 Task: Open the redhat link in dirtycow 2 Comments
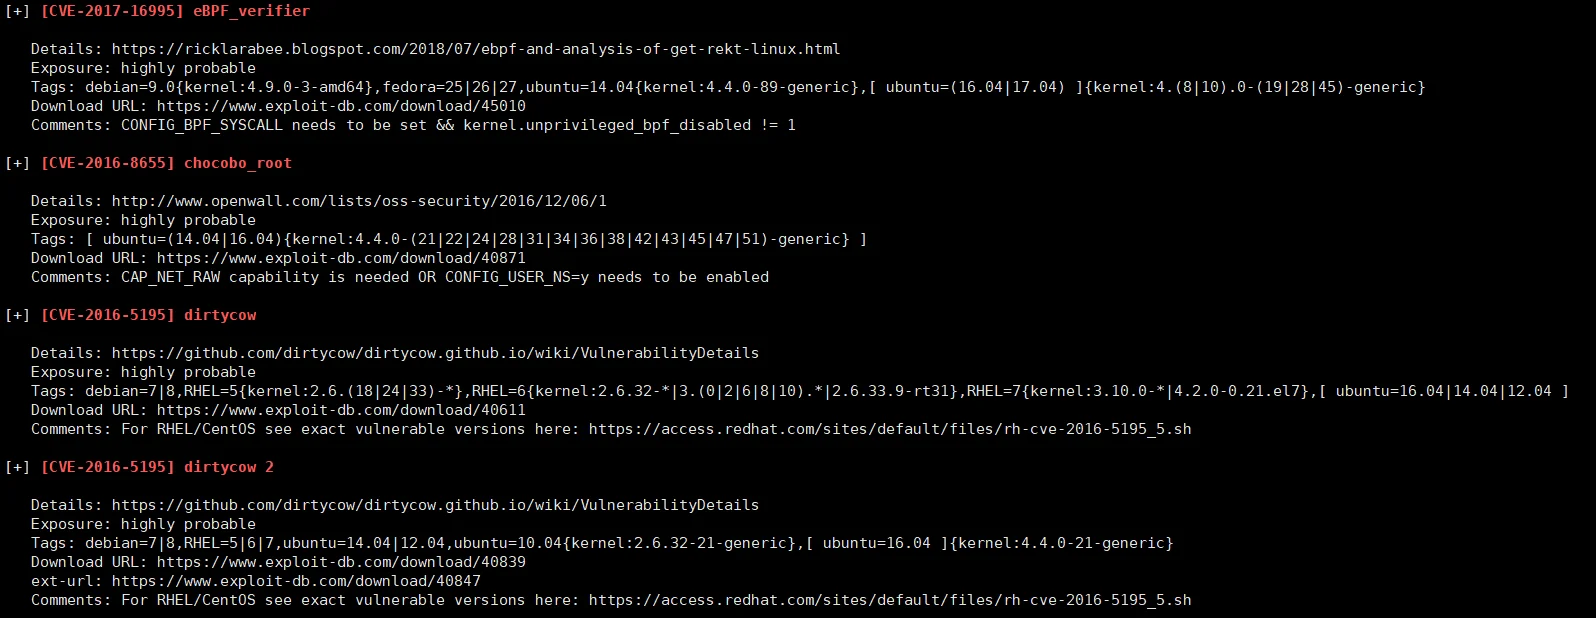[x=890, y=600]
